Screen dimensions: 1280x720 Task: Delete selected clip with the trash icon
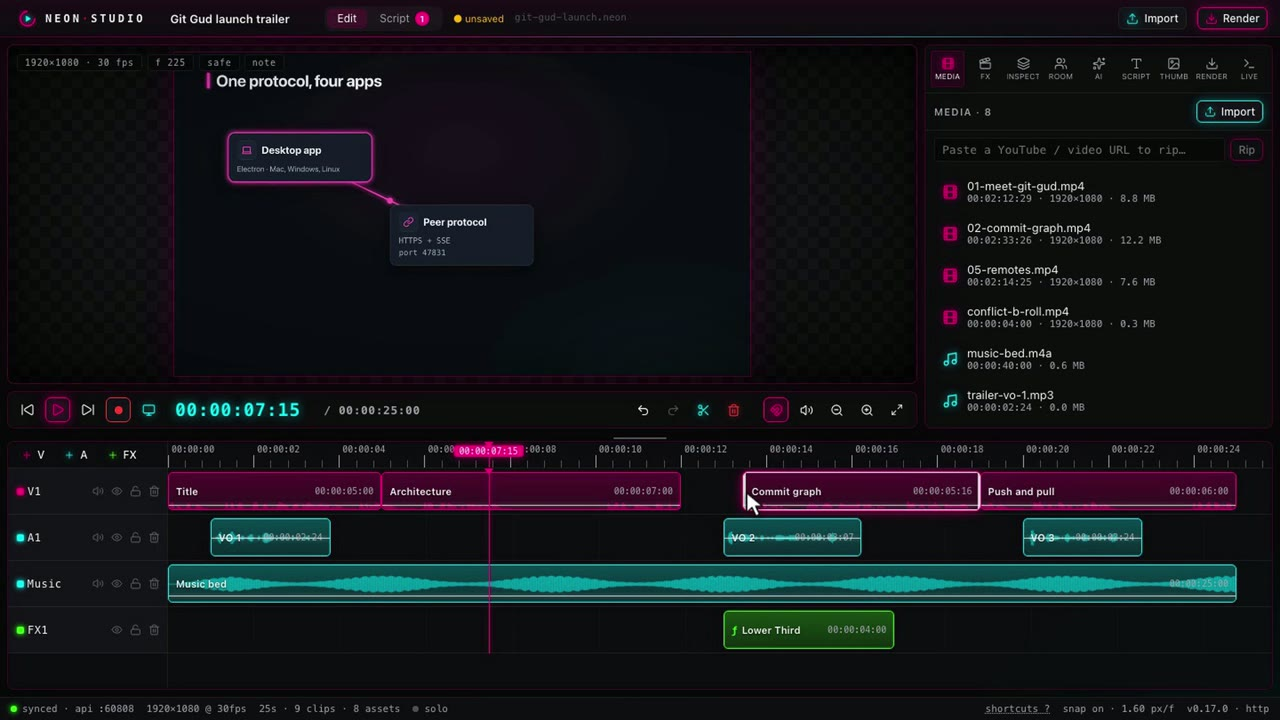[x=733, y=410]
